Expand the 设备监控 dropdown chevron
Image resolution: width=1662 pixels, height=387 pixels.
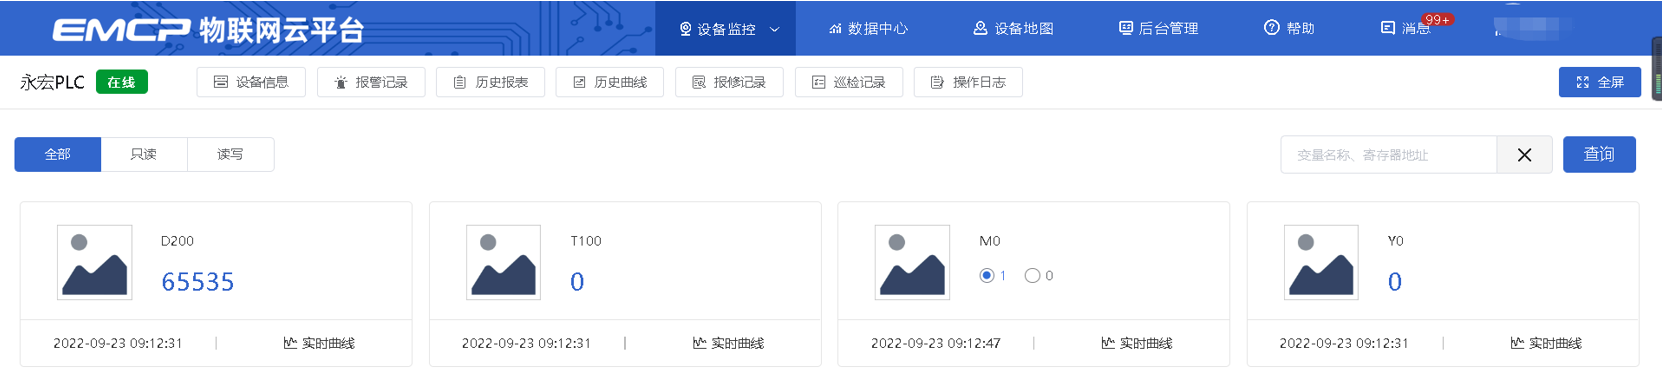[x=774, y=30]
